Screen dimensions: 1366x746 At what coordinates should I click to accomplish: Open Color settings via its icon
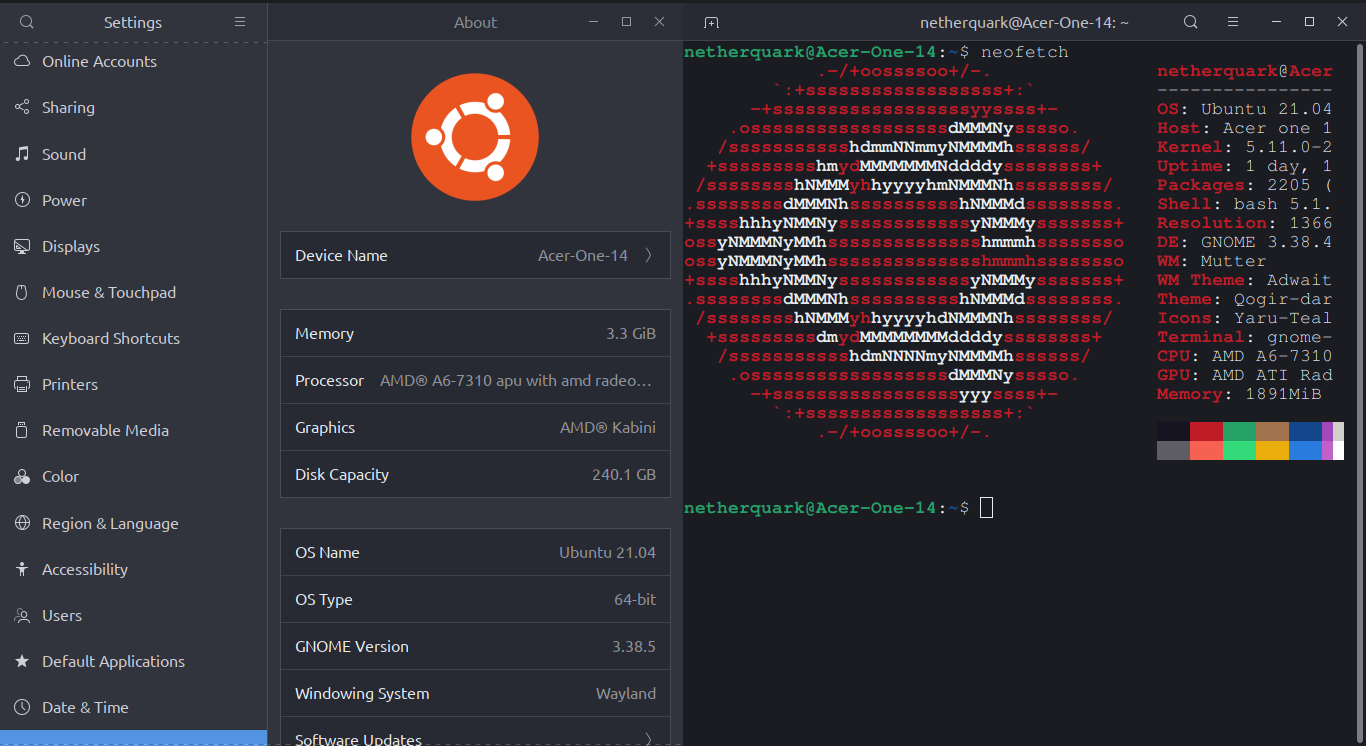(20, 477)
